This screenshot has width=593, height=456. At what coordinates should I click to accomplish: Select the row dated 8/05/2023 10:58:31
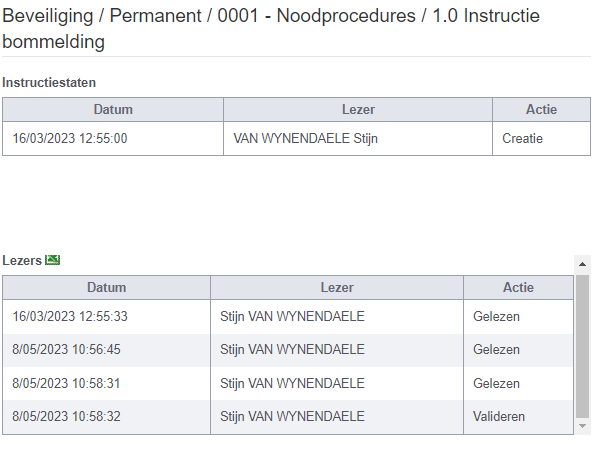click(x=288, y=383)
